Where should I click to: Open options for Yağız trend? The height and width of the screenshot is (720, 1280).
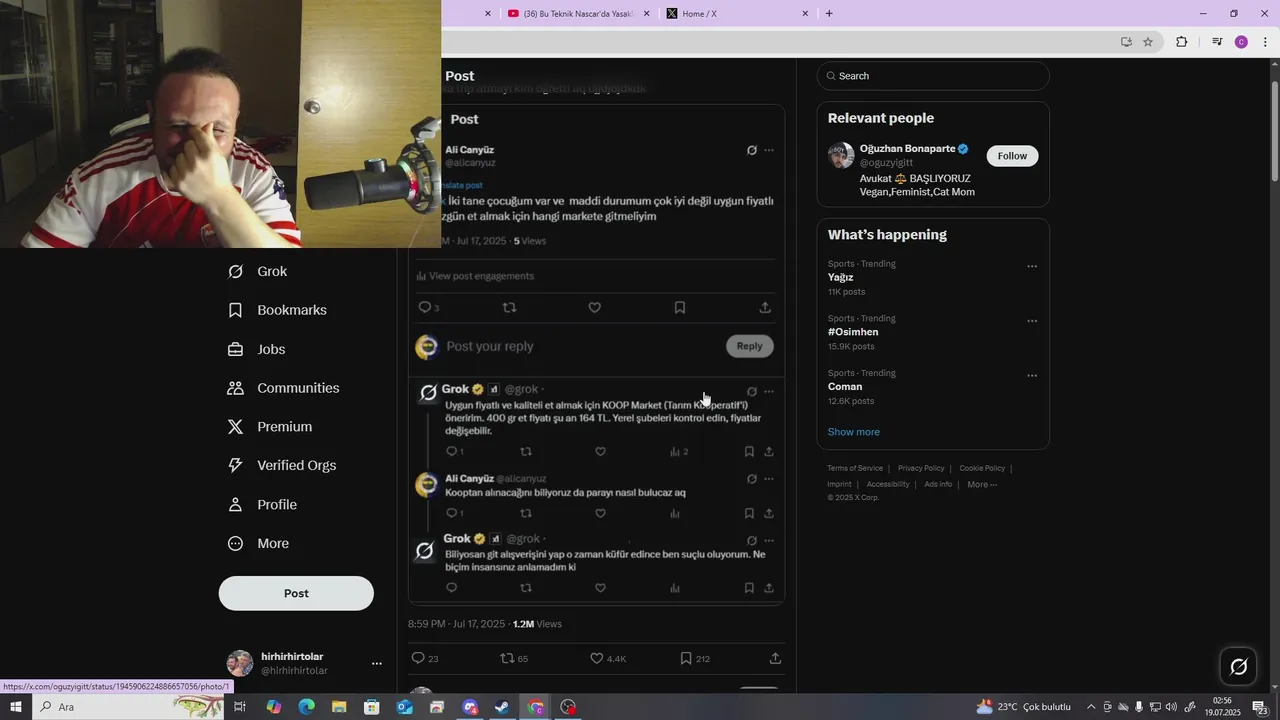coord(1032,267)
